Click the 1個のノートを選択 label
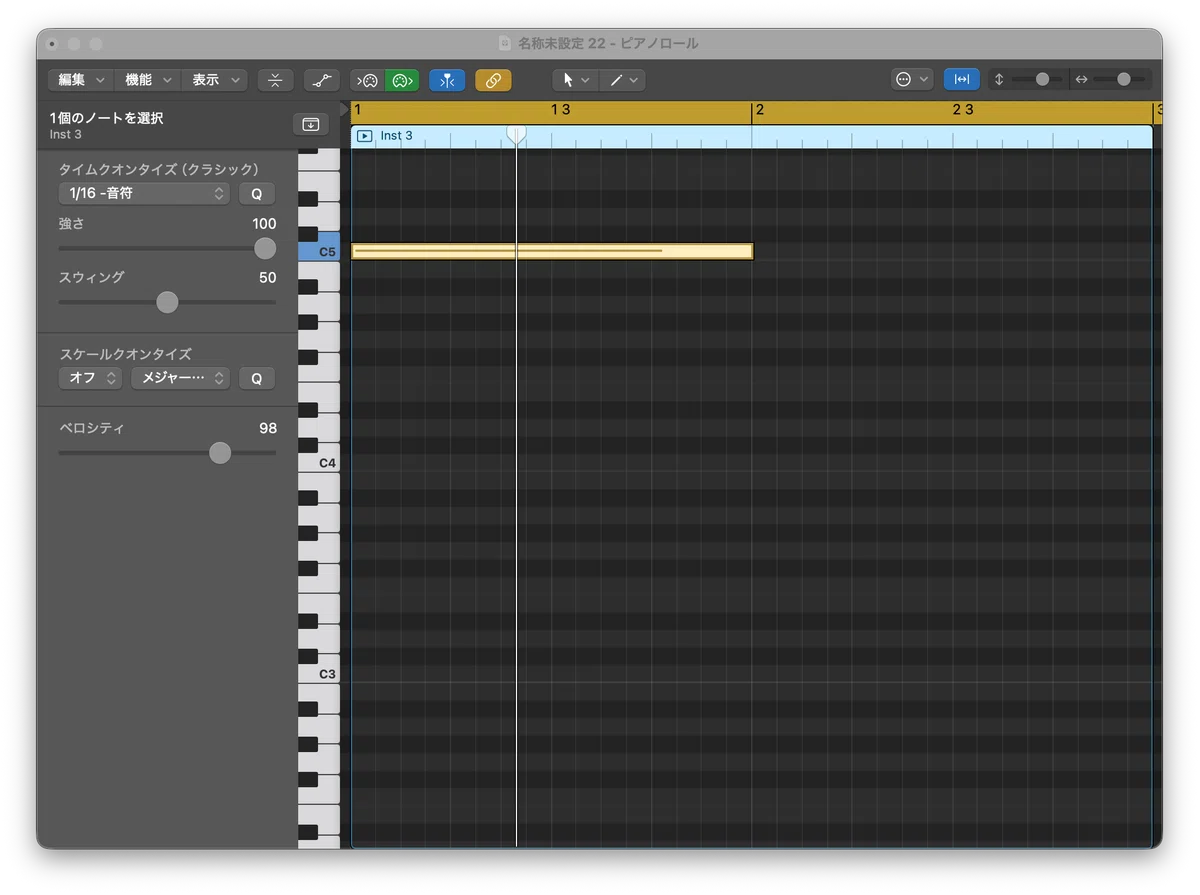 click(106, 118)
